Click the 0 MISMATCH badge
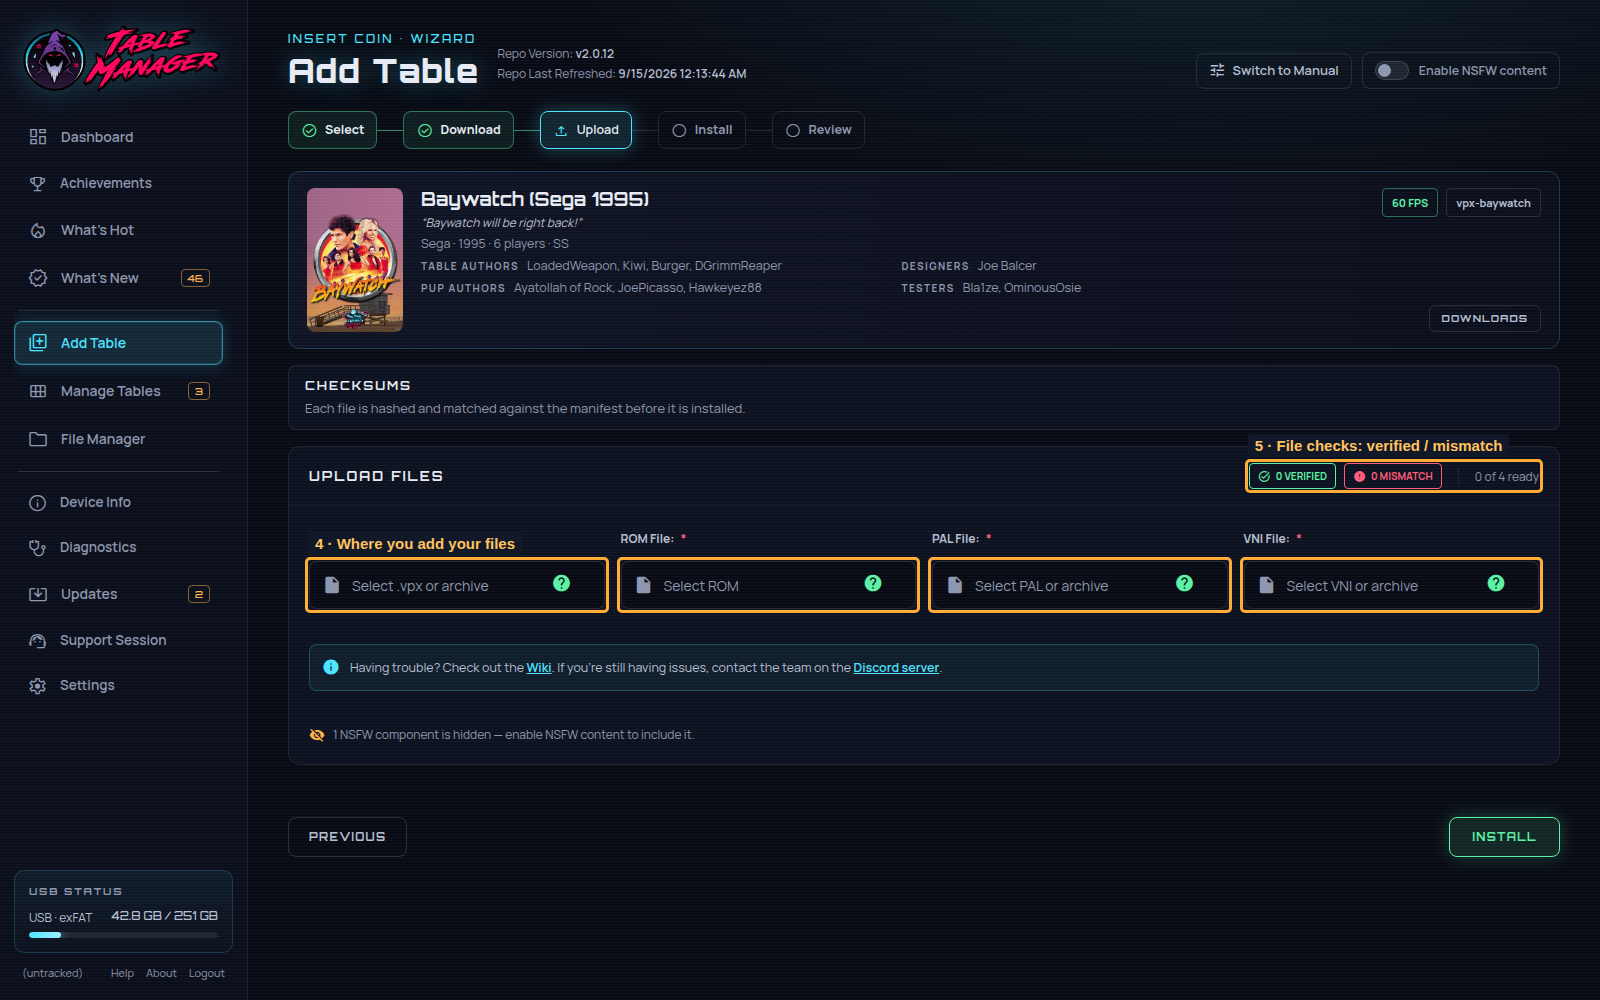The image size is (1600, 1000). point(1393,477)
